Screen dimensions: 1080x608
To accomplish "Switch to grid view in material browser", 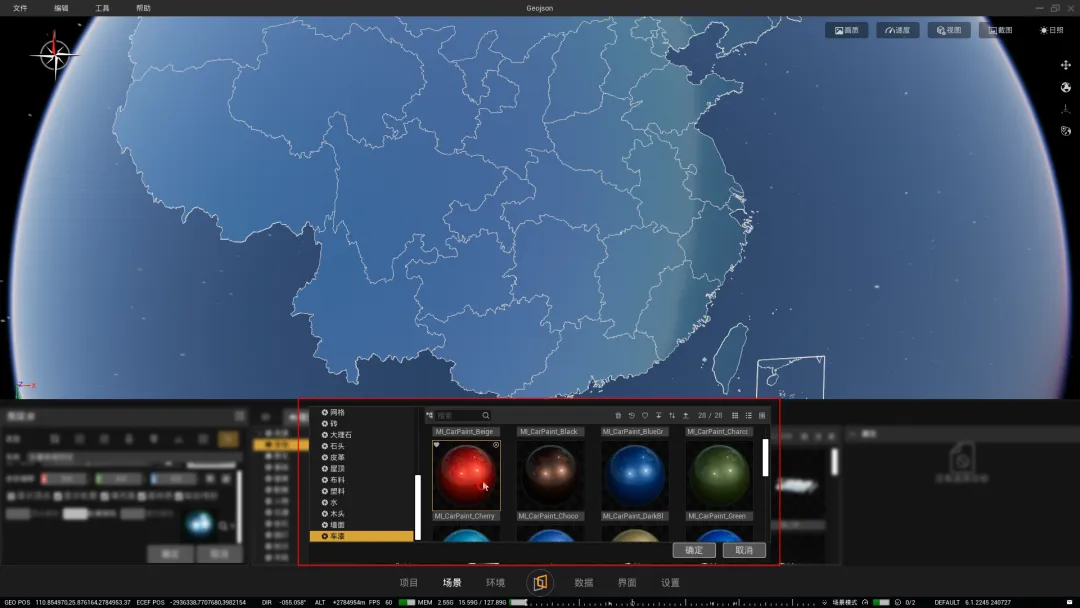I will click(x=735, y=415).
